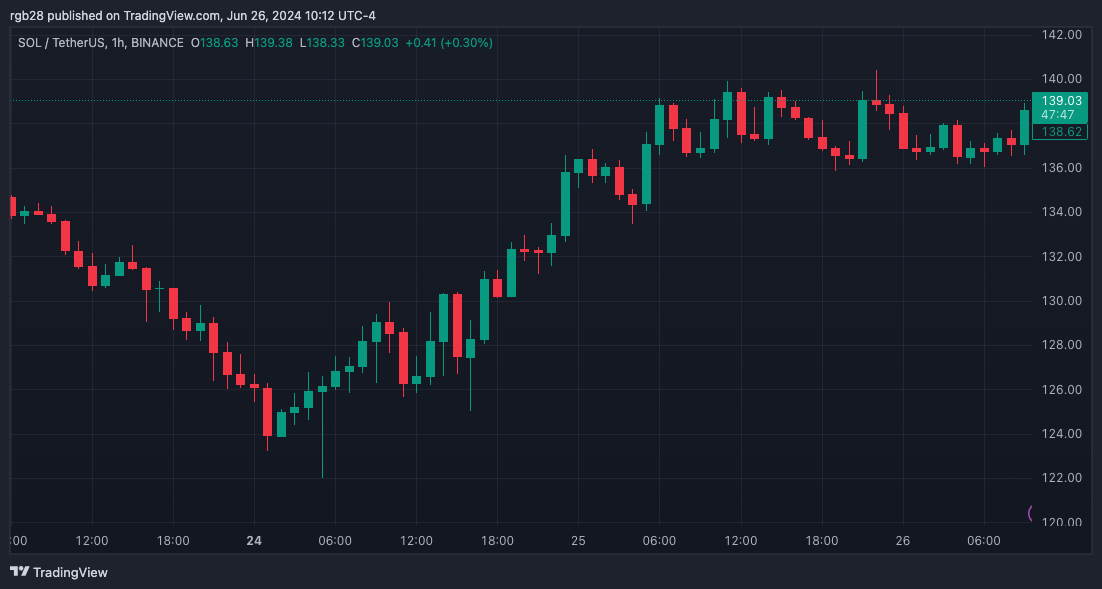The height and width of the screenshot is (589, 1102).
Task: Select the 26 date marker on time axis
Action: click(902, 541)
